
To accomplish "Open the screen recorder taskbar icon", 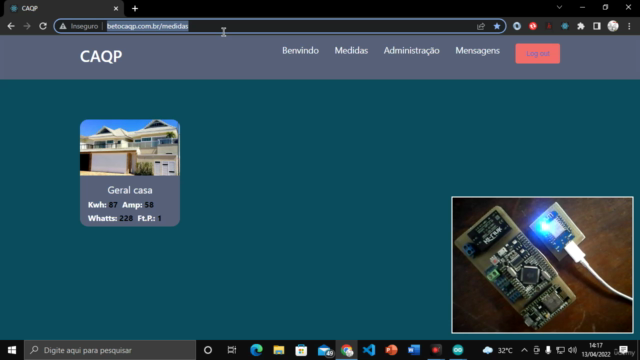I will 436,350.
